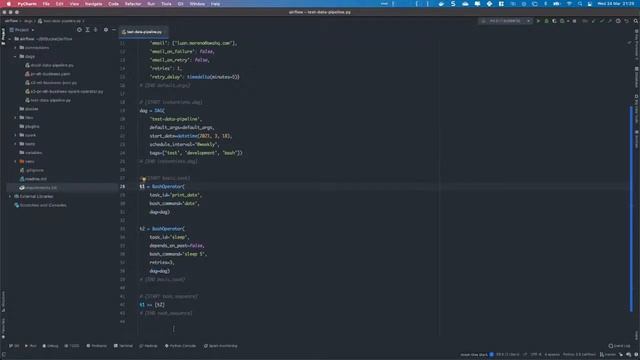Open the Git menu

coord(180,4)
